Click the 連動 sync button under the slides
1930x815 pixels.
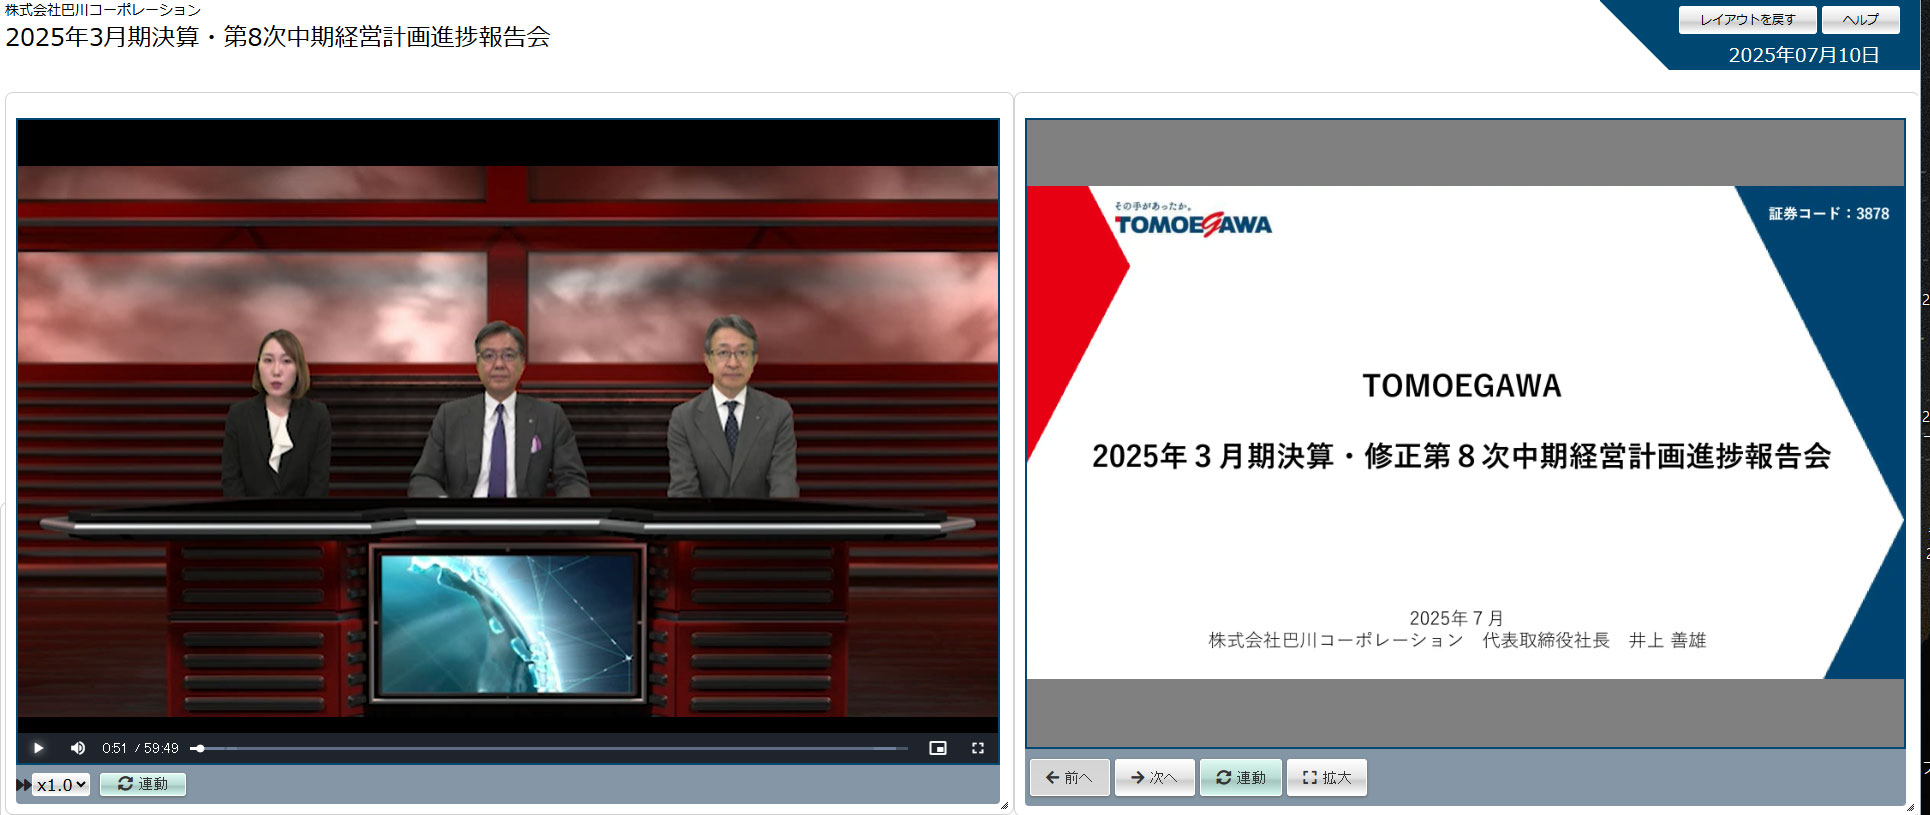click(x=1241, y=777)
